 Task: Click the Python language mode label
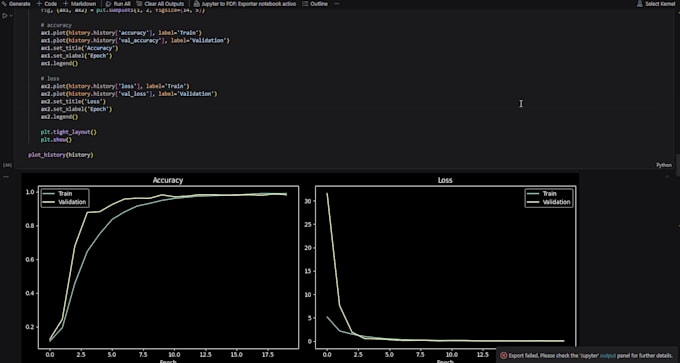click(x=664, y=165)
